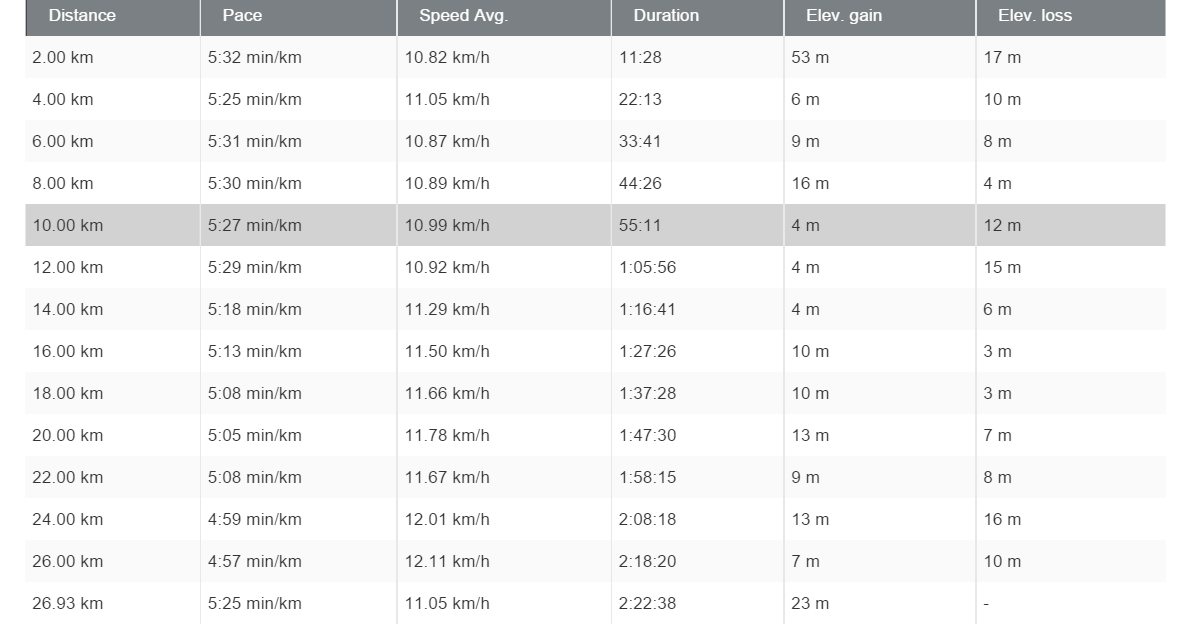This screenshot has height=642, width=1201.
Task: Select the 20.00 km split row
Action: [68, 436]
